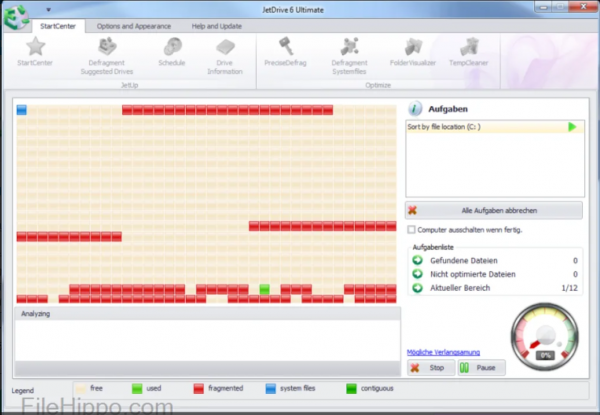Click the single green used block in map
The height and width of the screenshot is (415, 600).
(x=264, y=290)
